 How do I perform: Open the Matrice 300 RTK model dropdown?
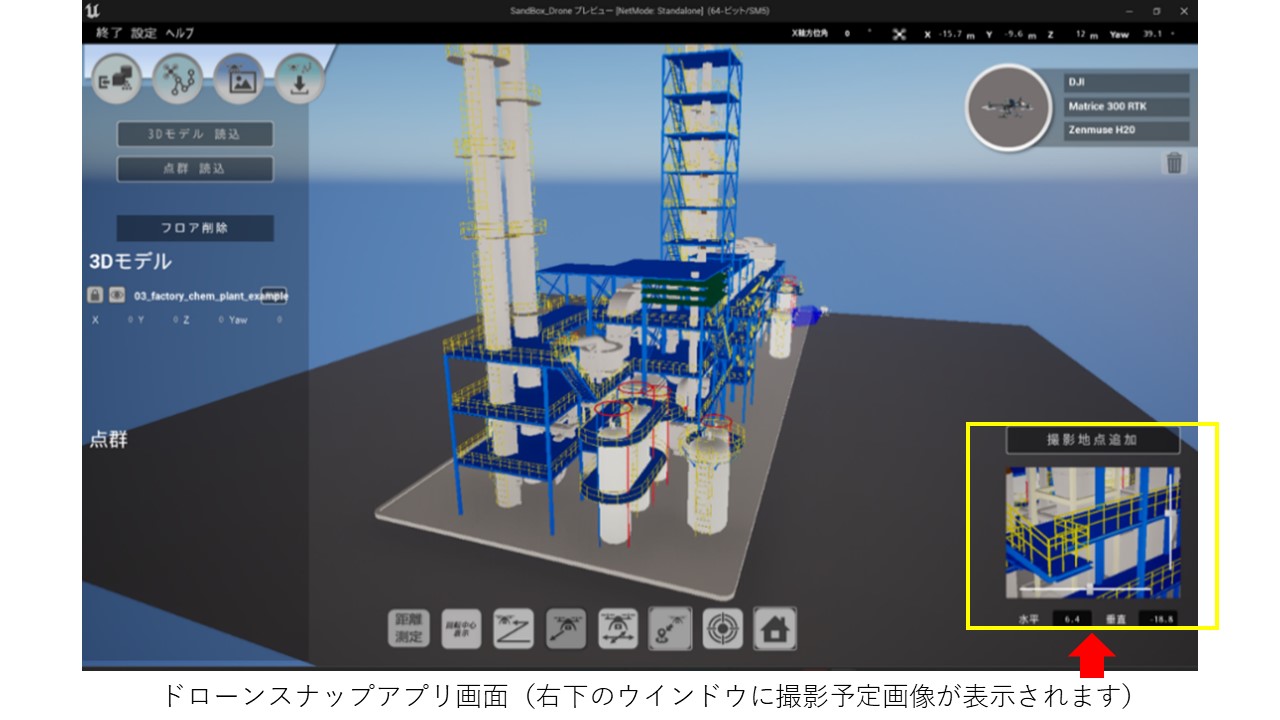[1126, 107]
